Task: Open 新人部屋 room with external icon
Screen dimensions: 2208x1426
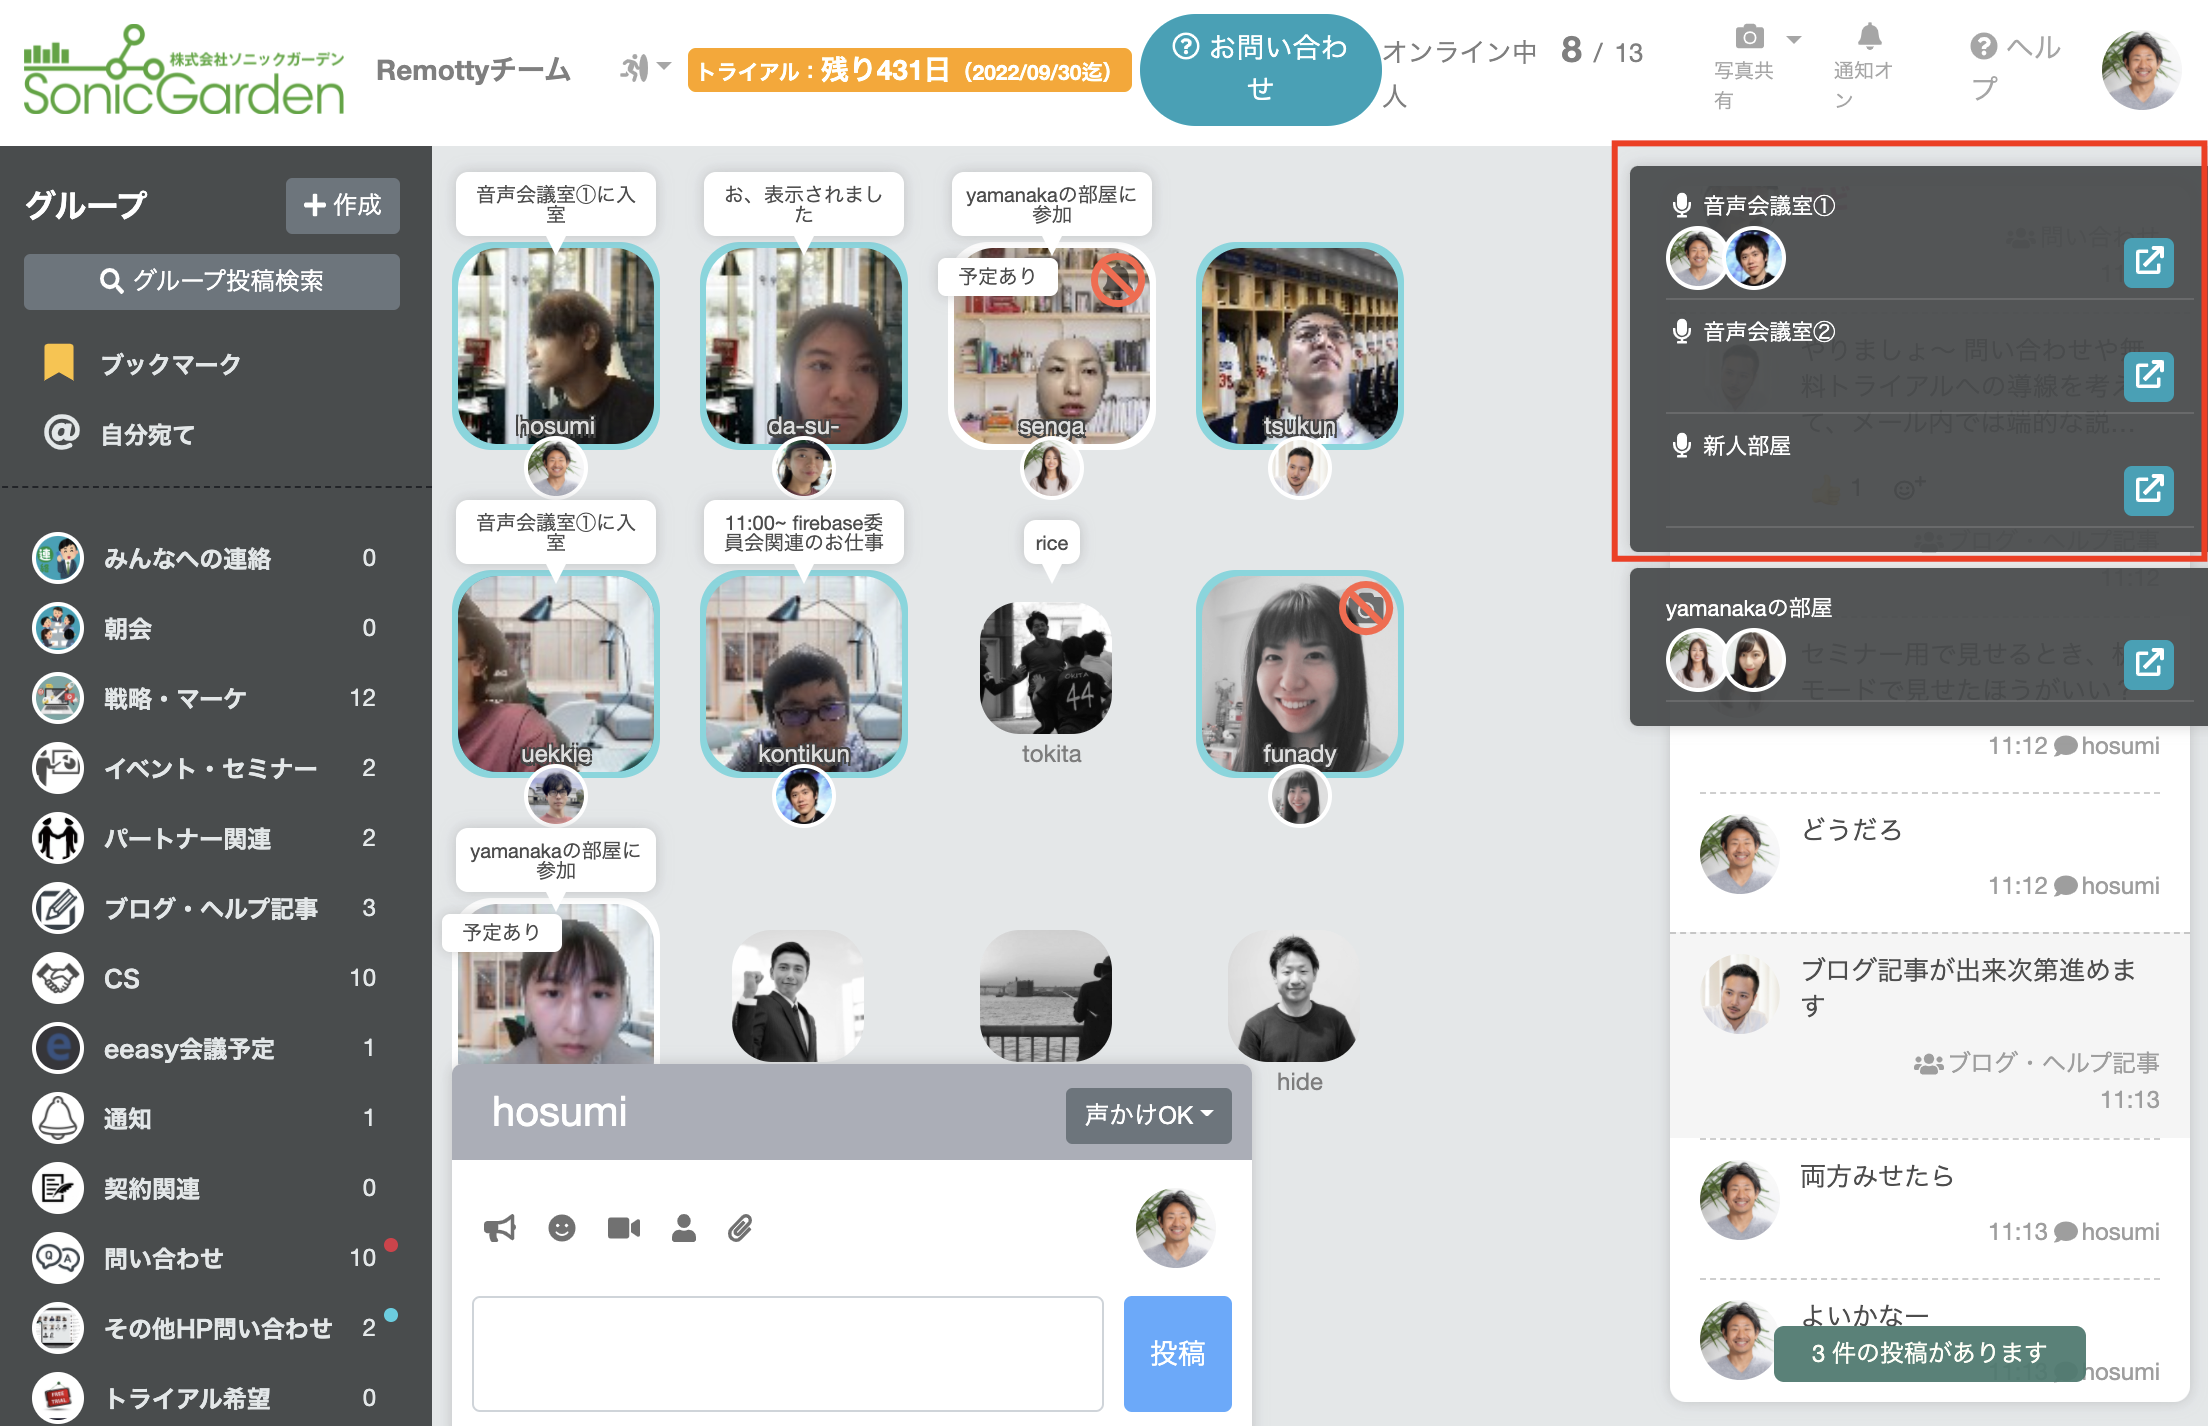Action: click(2148, 490)
